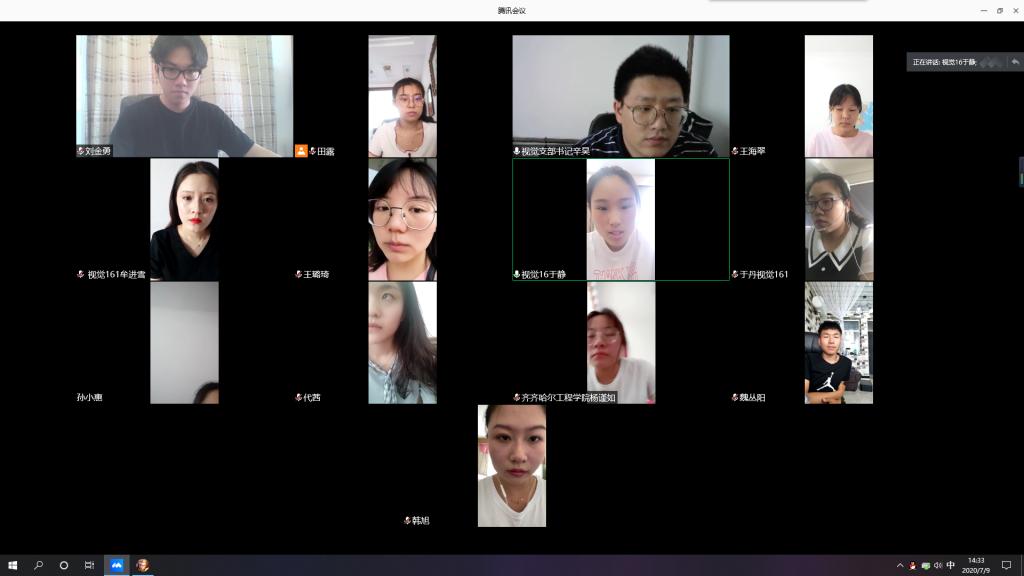Viewport: 1024px width, 576px height.
Task: Open the volume control in the system tray
Action: (937, 565)
